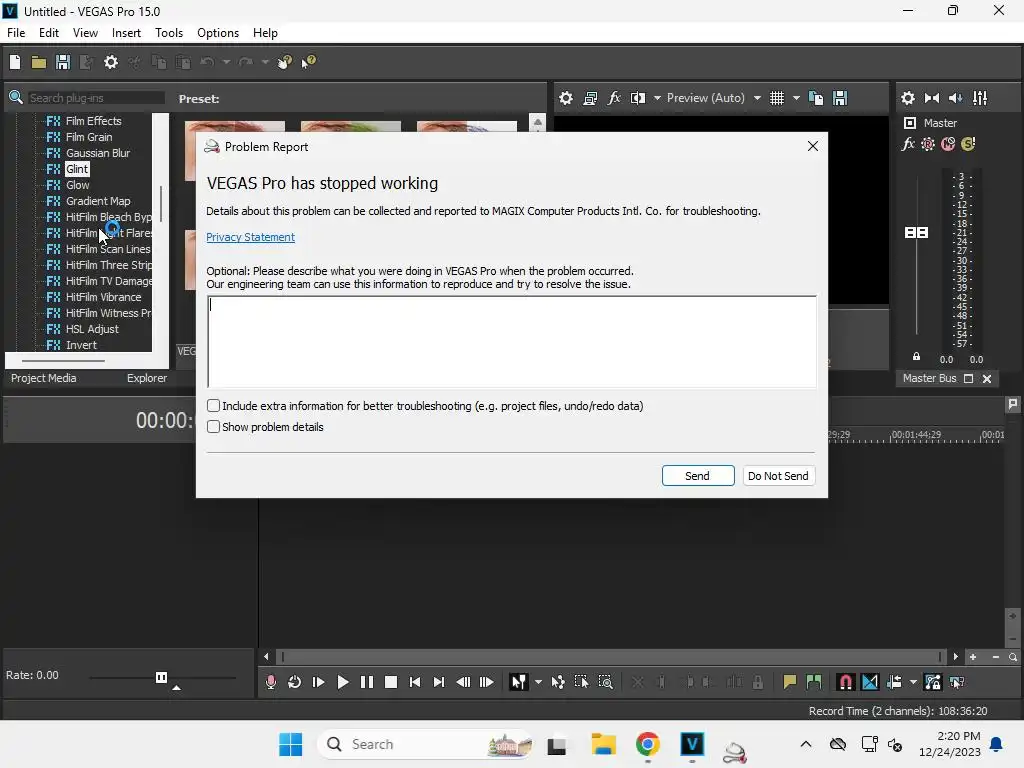Click the New project icon
1024x768 pixels.
[14, 62]
